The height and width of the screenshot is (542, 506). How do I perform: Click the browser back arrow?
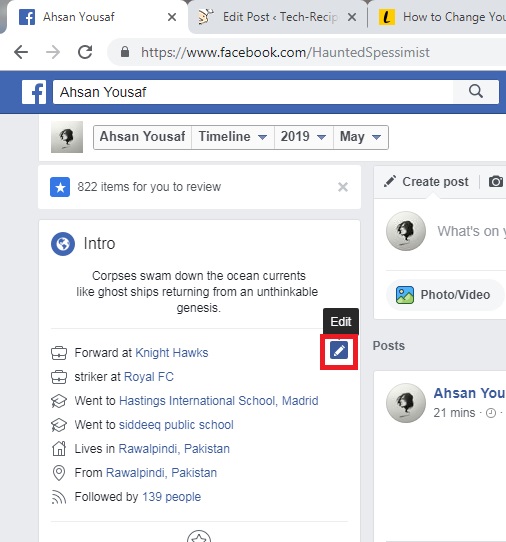click(x=21, y=52)
